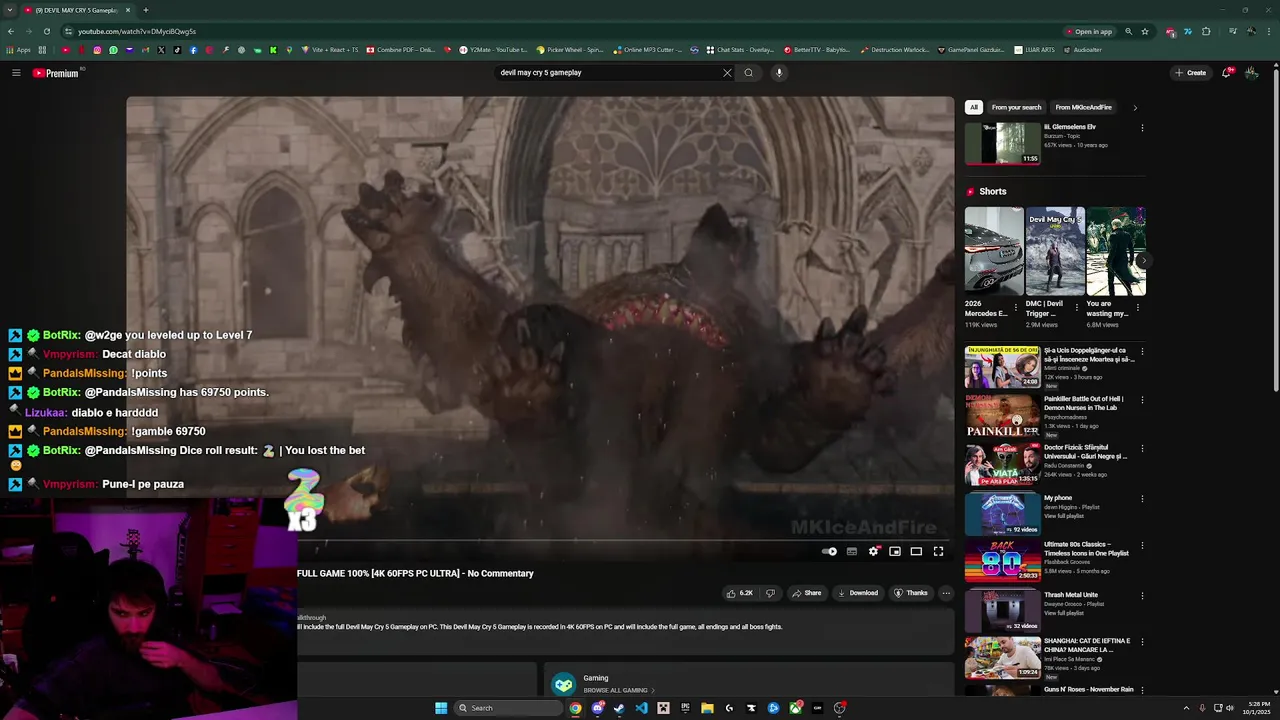Screen dimensions: 1280x720
Task: Click the browser back arrow
Action: (11, 31)
